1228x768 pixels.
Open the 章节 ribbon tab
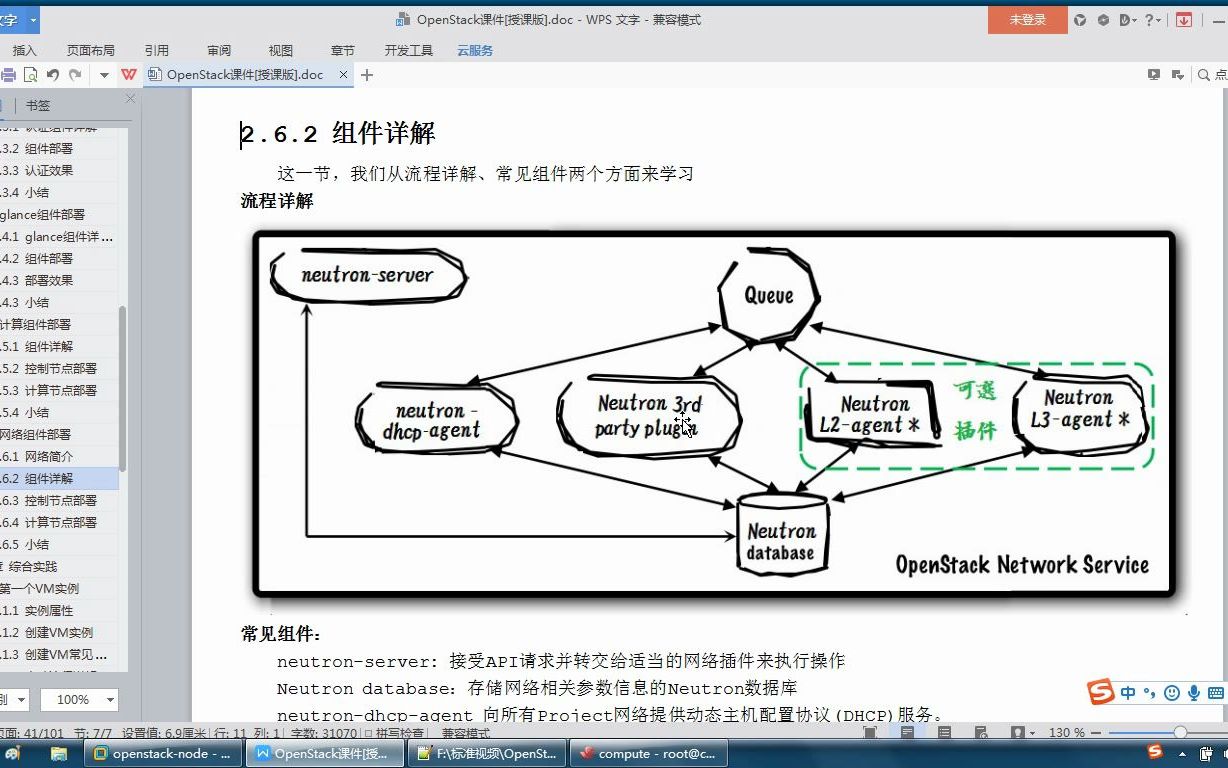343,50
